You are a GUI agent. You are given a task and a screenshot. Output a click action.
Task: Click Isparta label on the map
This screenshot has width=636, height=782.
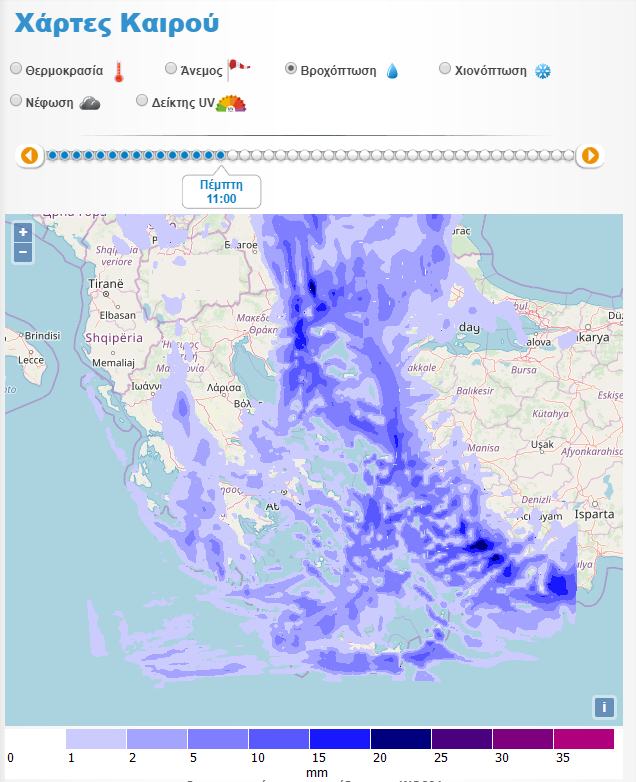tap(595, 514)
